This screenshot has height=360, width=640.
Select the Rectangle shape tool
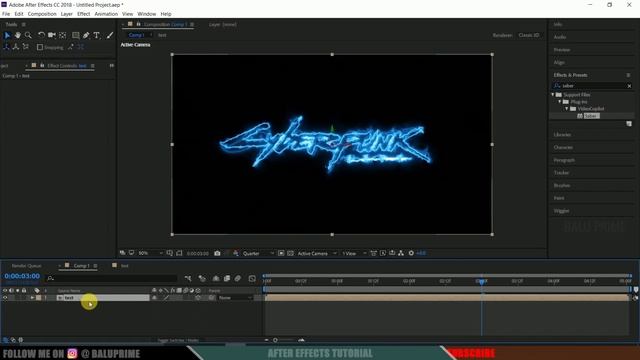[76, 36]
